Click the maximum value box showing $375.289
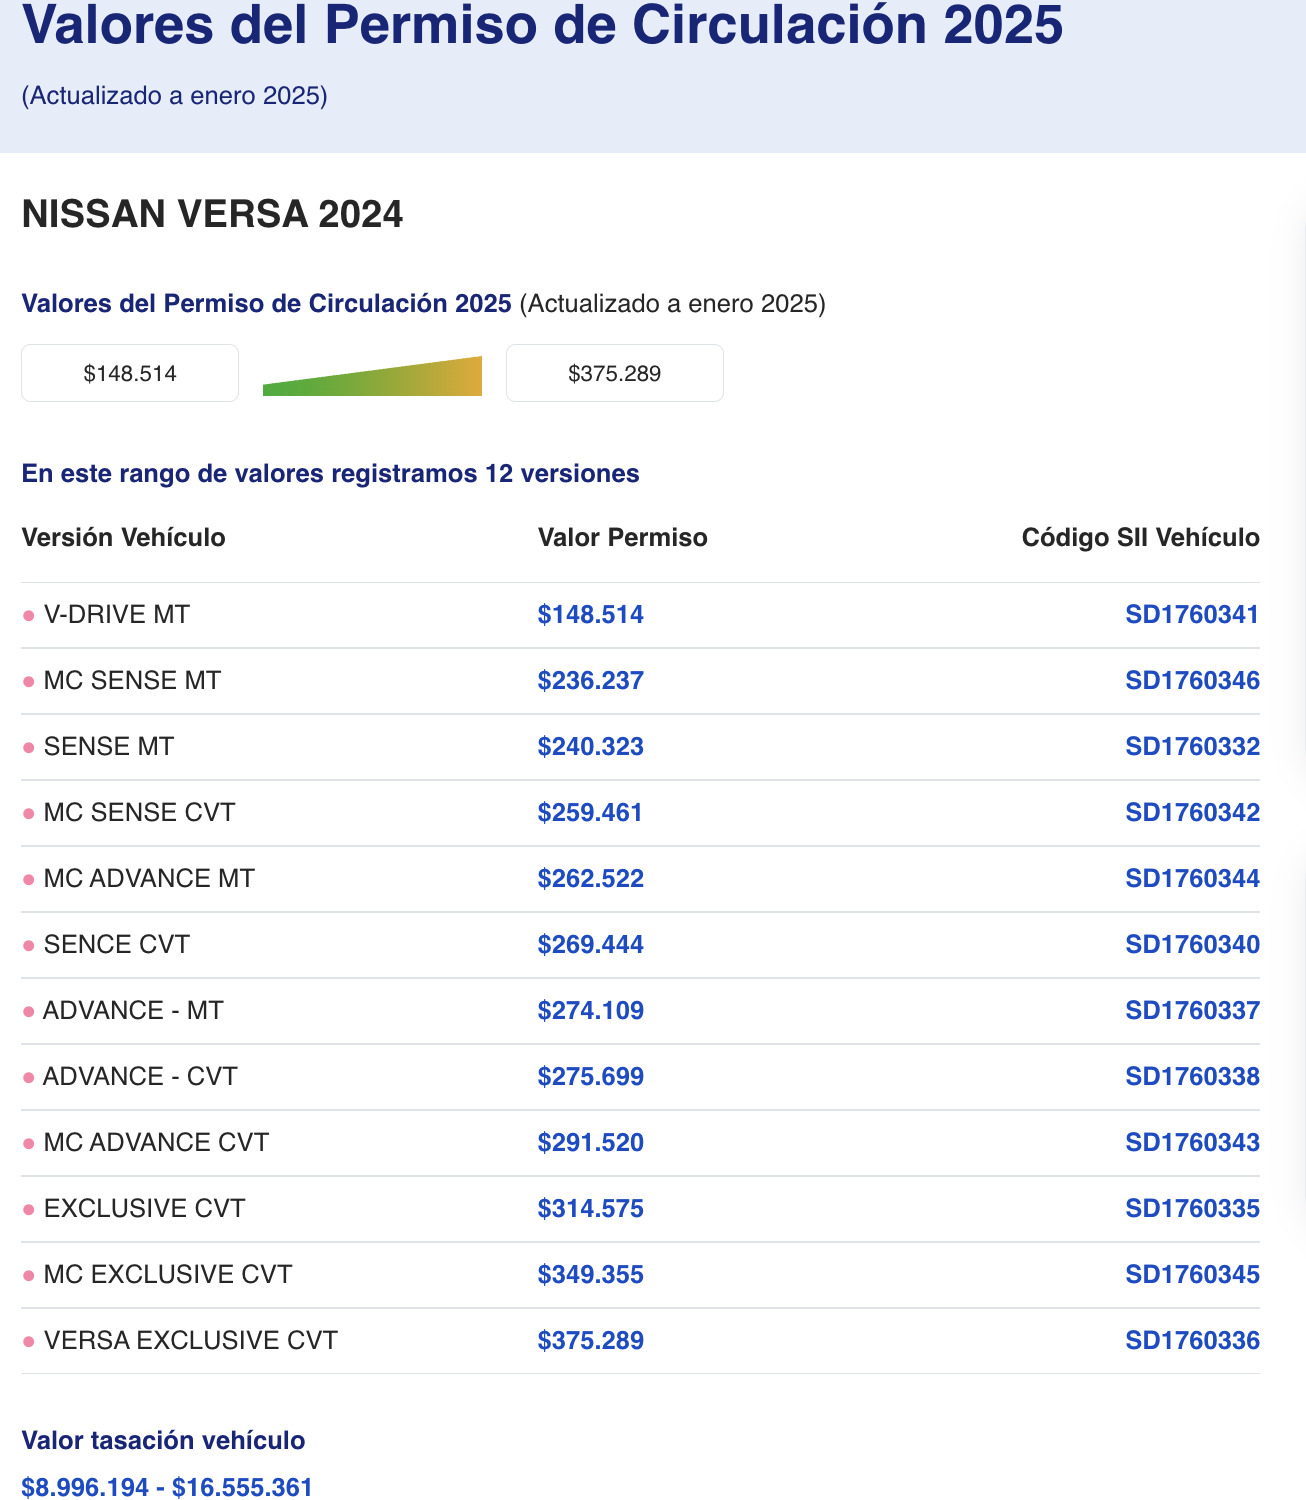 [614, 374]
